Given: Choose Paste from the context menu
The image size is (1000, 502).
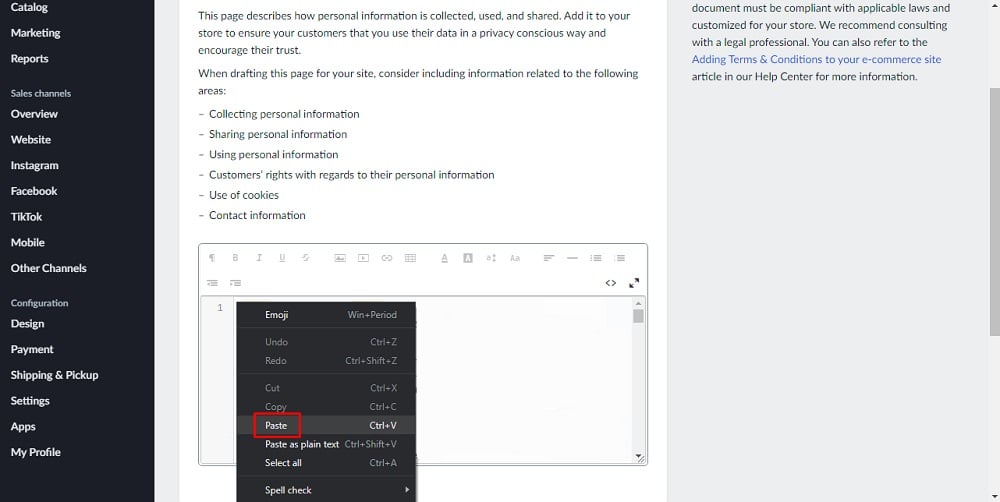Looking at the screenshot, I should pyautogui.click(x=326, y=425).
